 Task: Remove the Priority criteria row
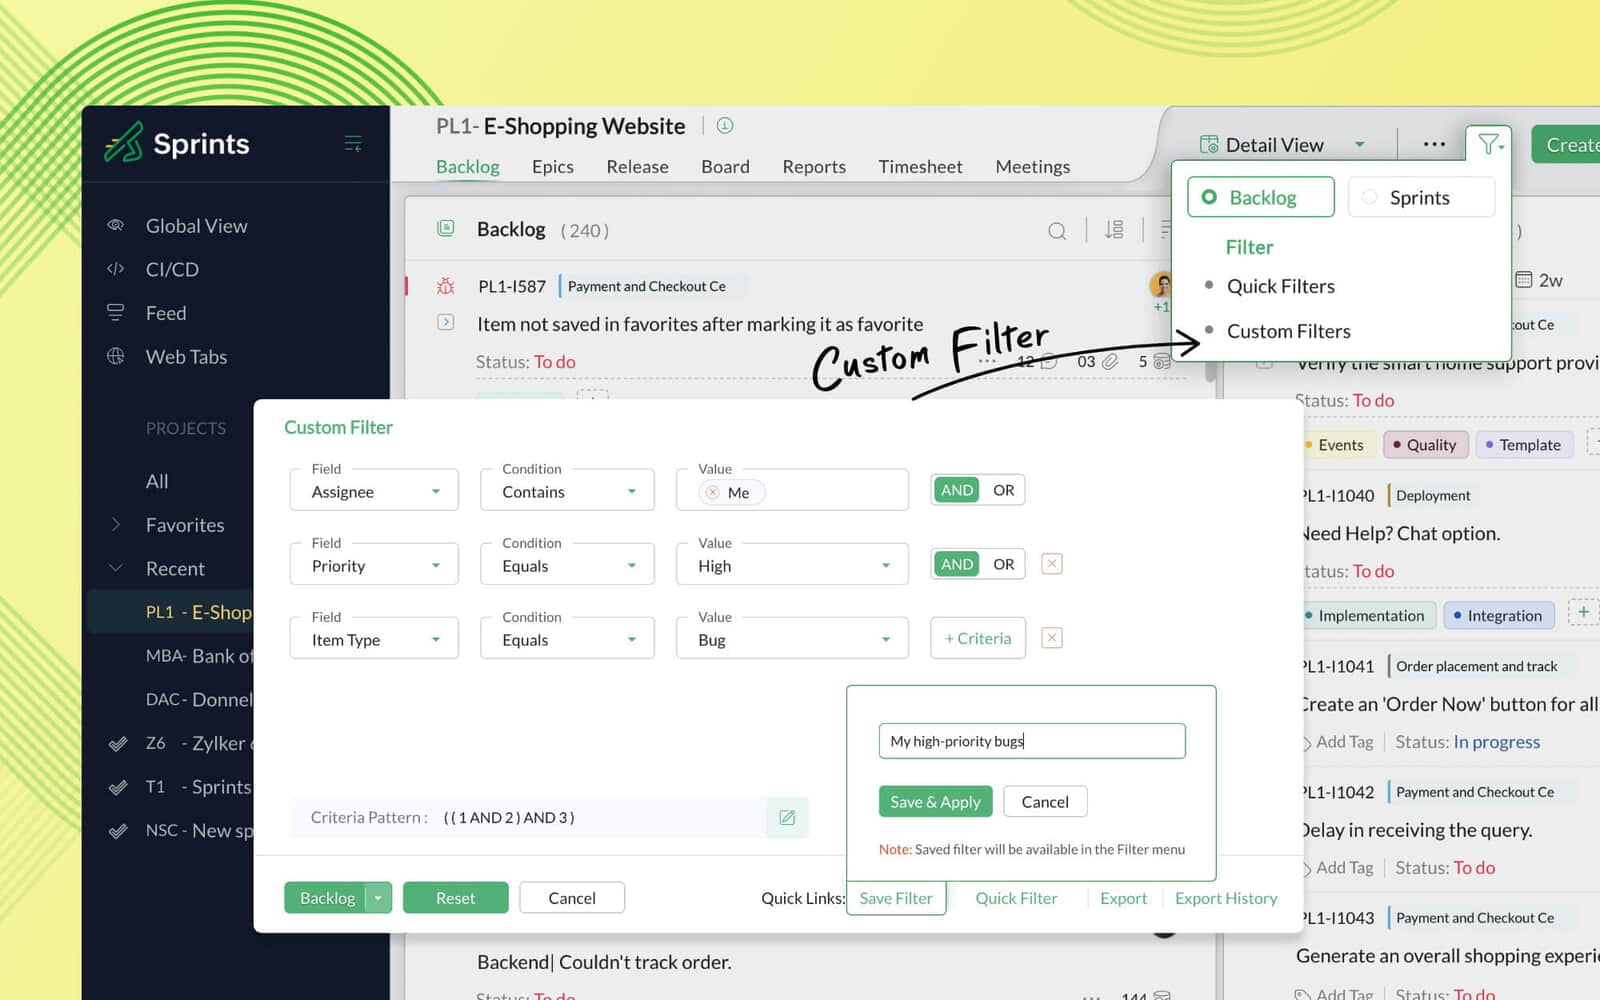point(1051,564)
